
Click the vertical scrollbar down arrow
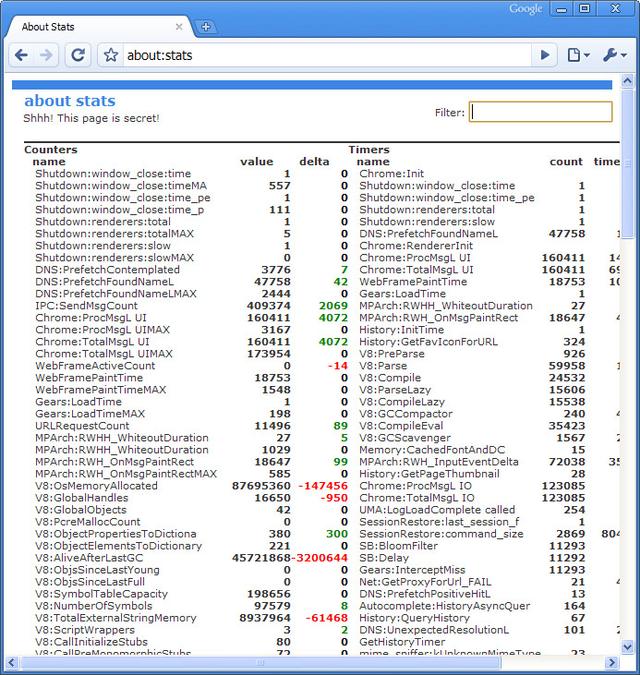click(x=626, y=647)
